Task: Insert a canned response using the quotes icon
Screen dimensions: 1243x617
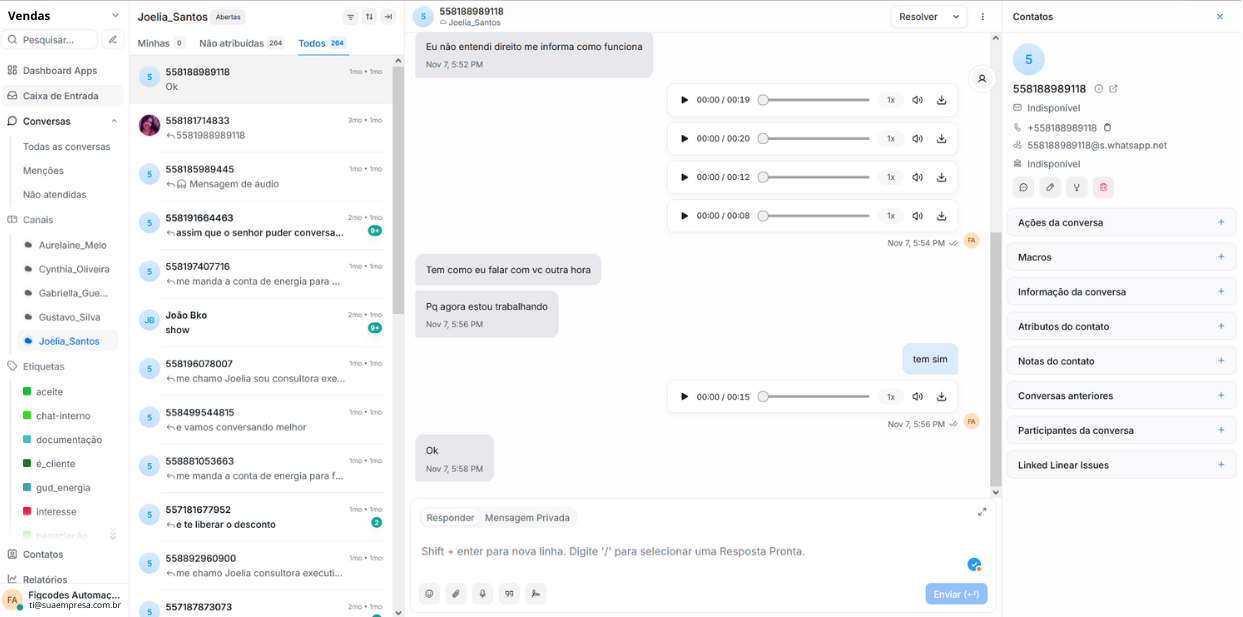Action: 509,593
